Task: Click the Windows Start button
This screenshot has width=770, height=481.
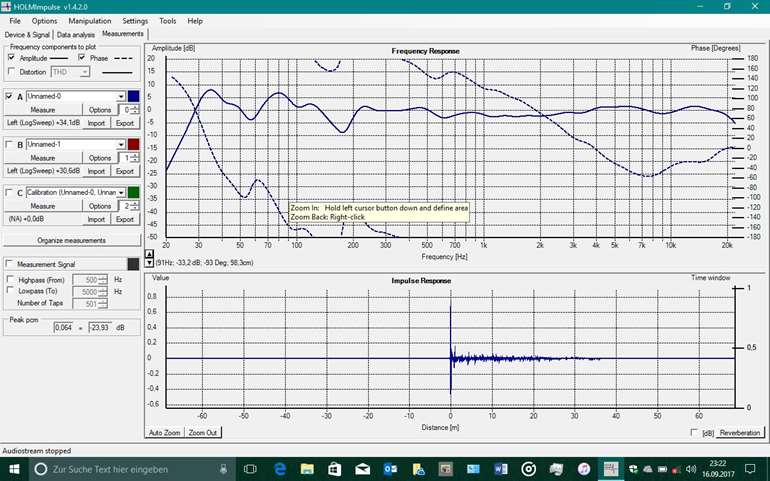Action: pyautogui.click(x=14, y=468)
